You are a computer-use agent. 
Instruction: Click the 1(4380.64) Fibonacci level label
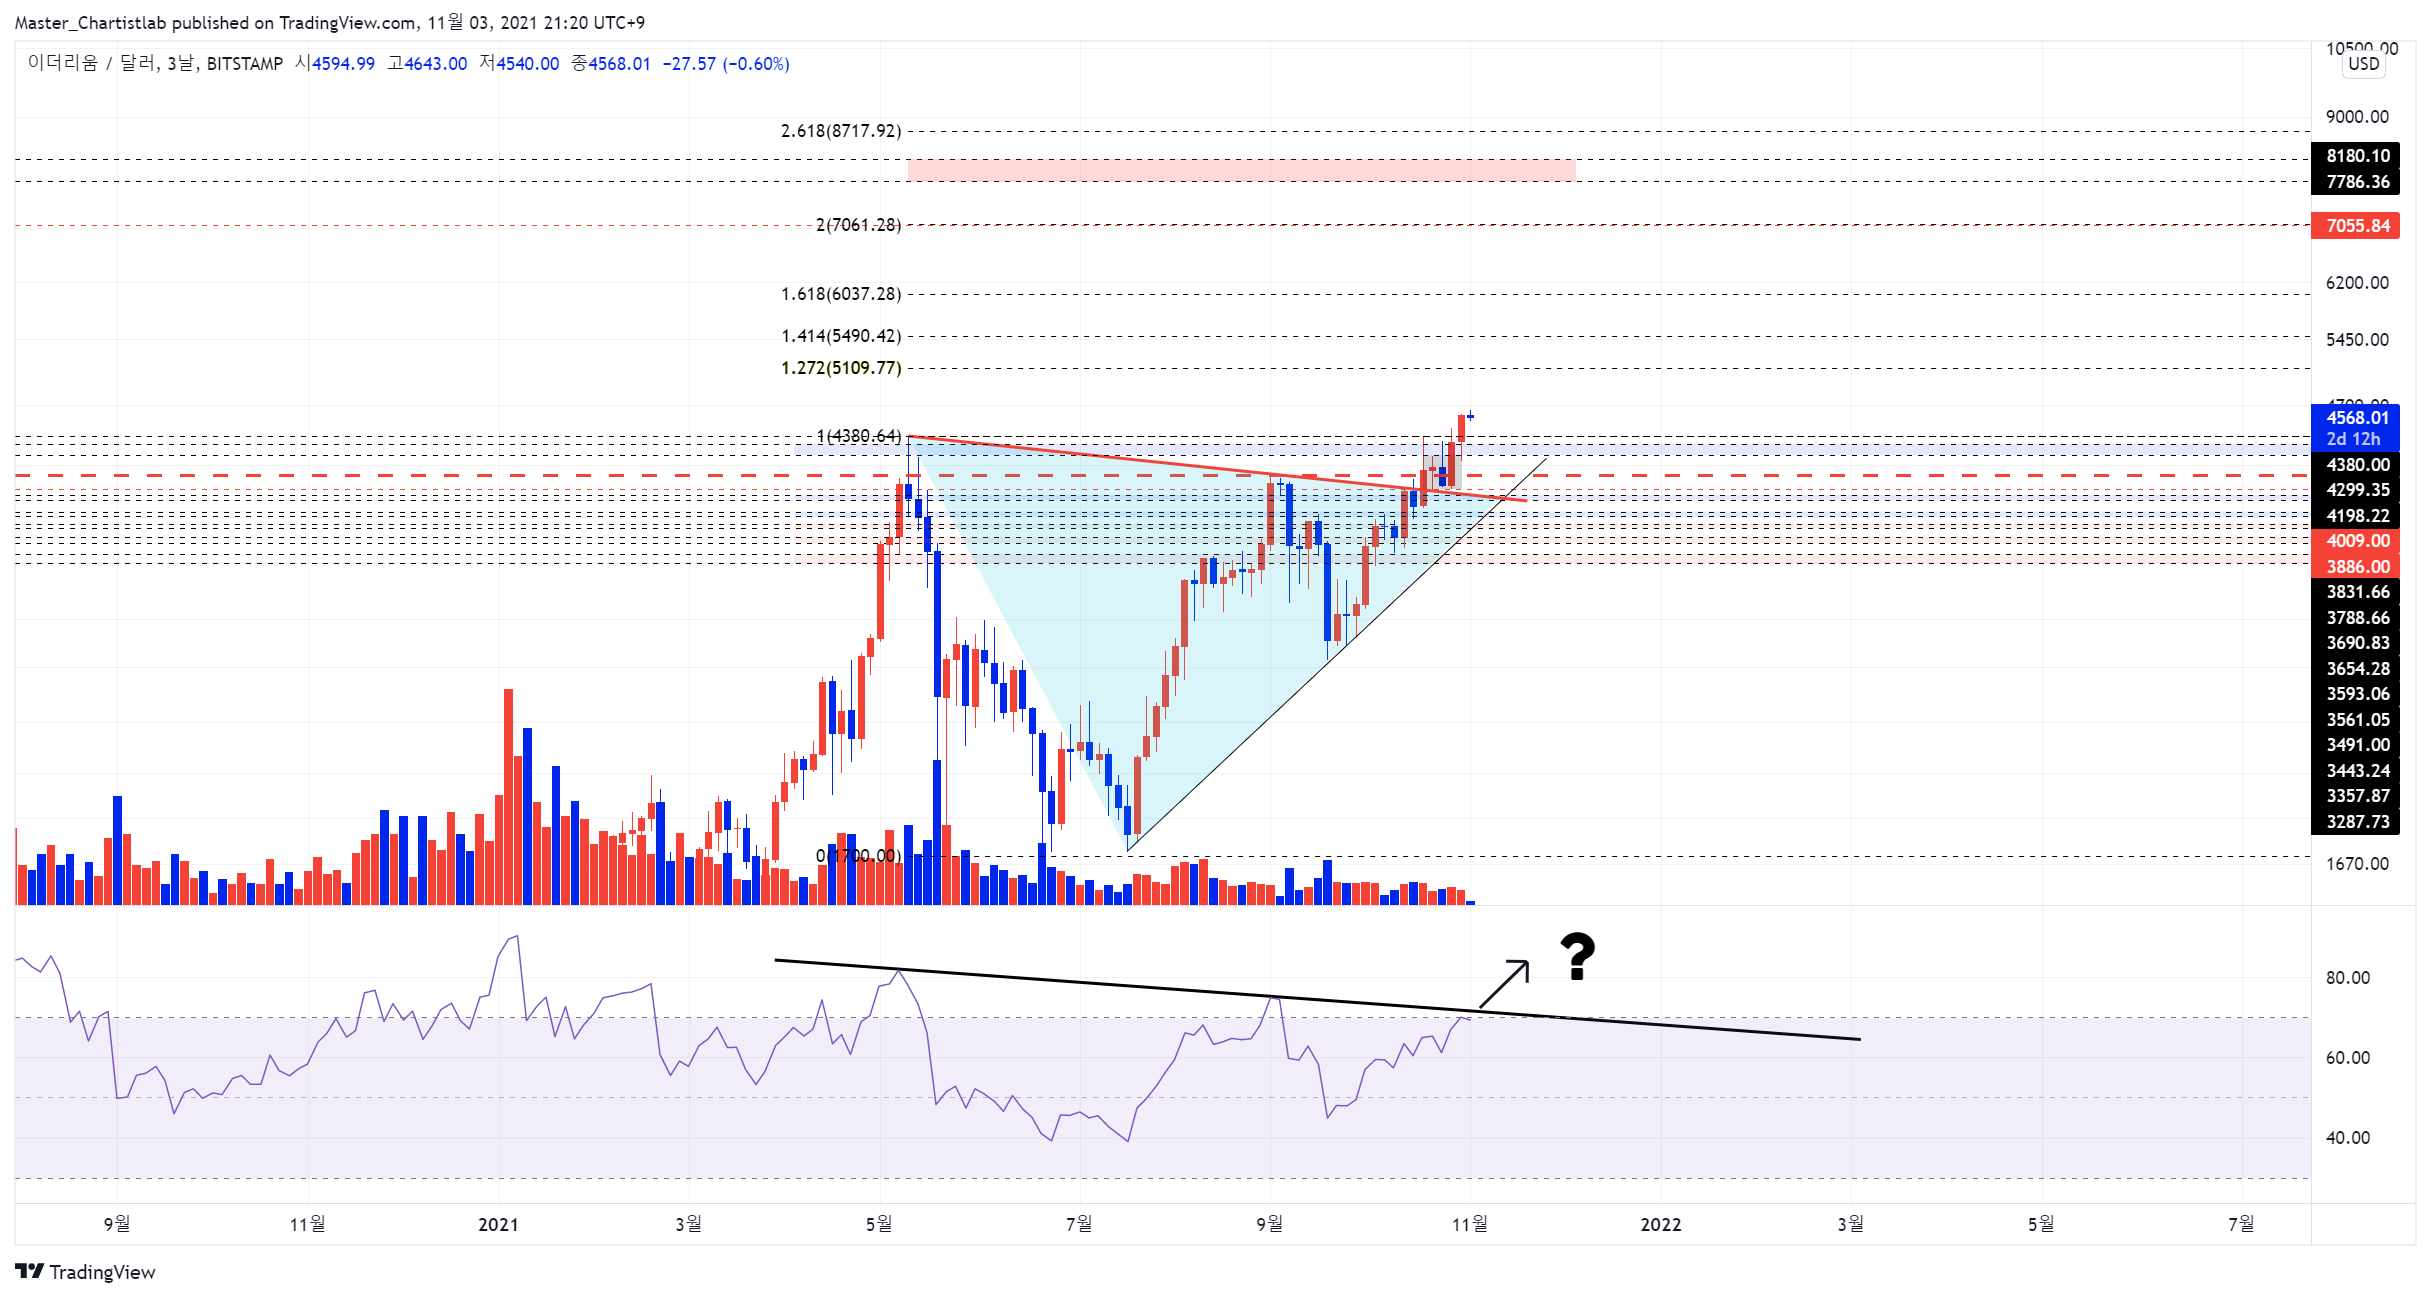[x=859, y=436]
